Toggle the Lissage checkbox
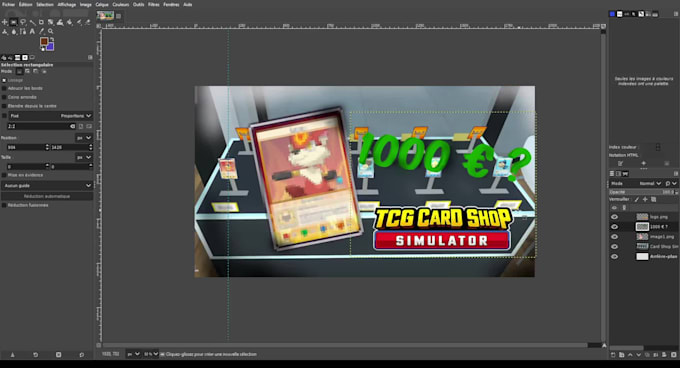Image resolution: width=680 pixels, height=368 pixels. (4, 80)
